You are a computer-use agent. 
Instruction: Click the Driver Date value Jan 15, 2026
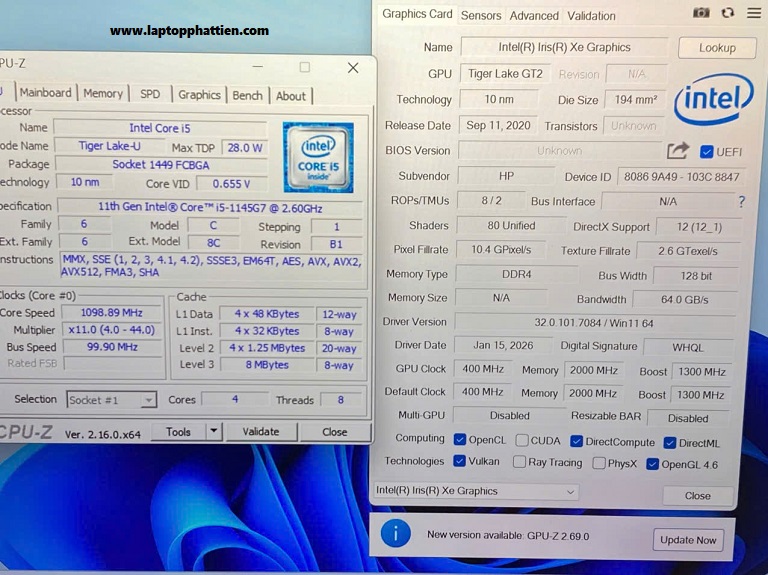503,345
